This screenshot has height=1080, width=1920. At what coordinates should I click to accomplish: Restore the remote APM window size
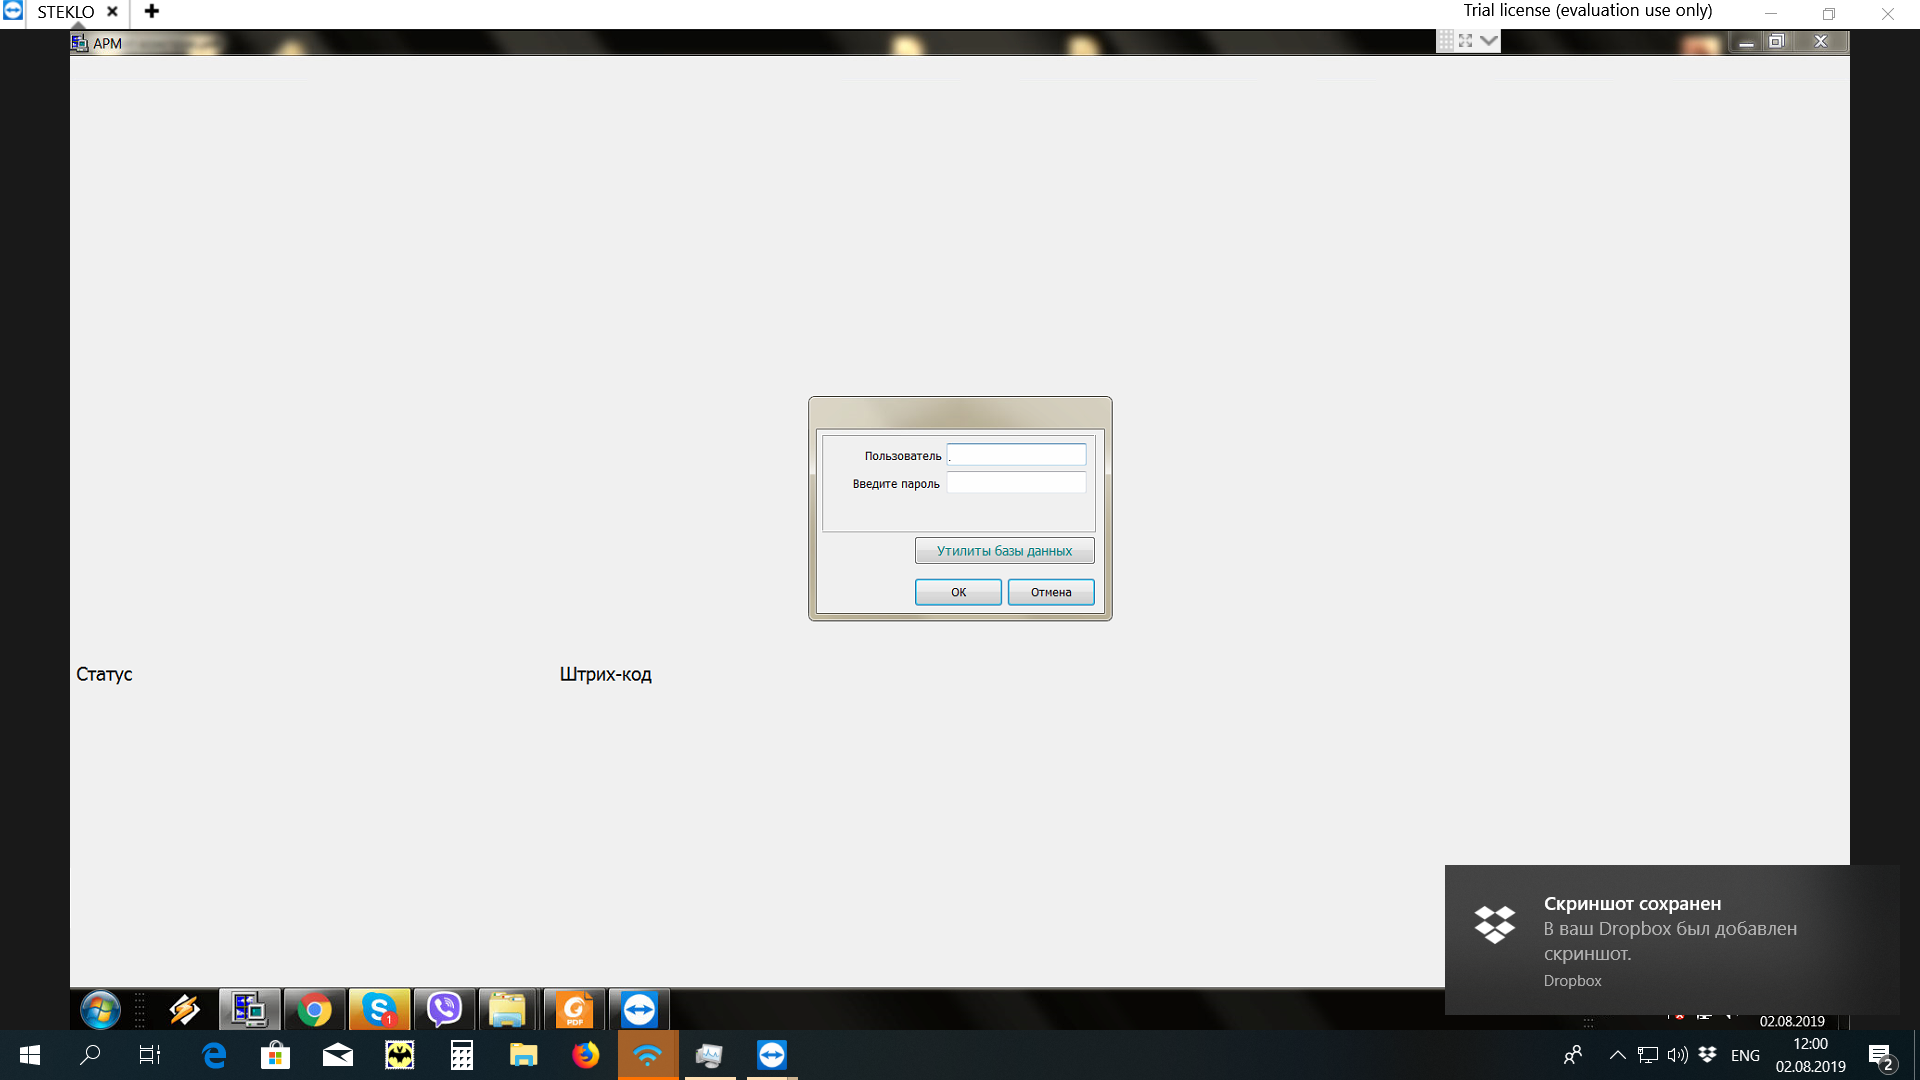1777,42
